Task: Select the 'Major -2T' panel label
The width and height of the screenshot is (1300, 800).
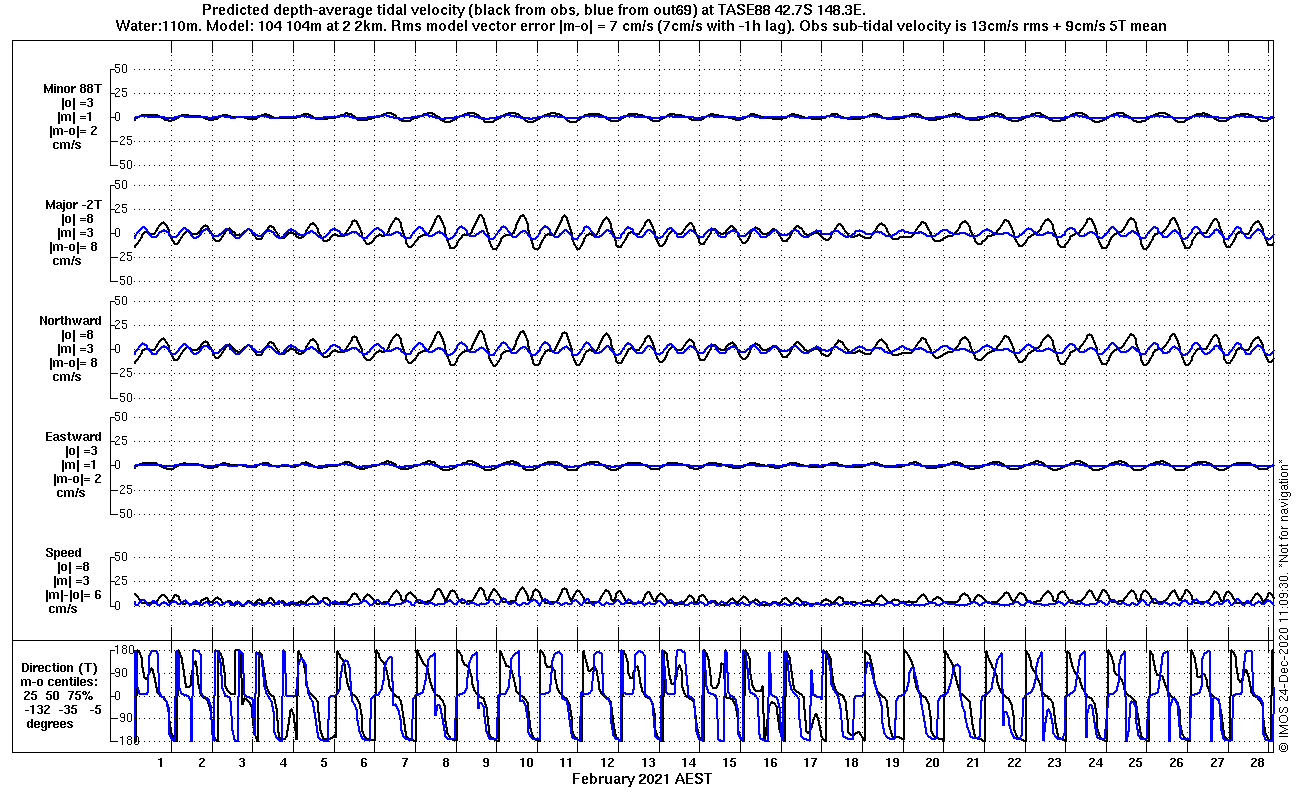Action: pos(72,205)
